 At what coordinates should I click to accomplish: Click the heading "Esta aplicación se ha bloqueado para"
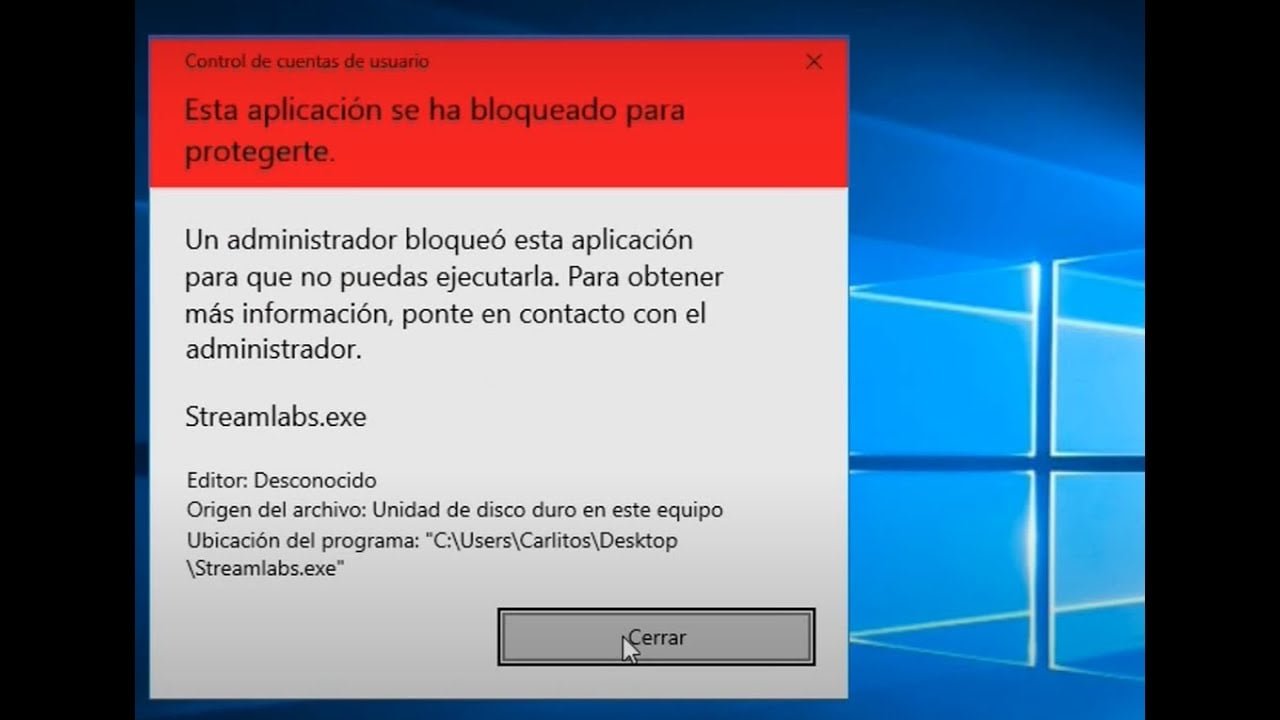(435, 110)
